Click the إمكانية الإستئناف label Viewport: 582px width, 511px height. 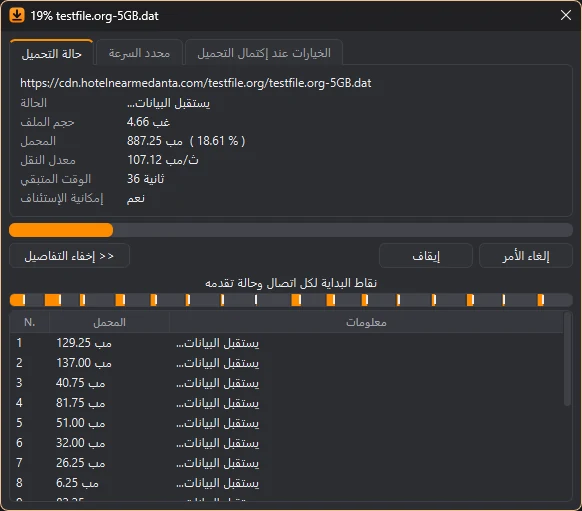click(62, 198)
